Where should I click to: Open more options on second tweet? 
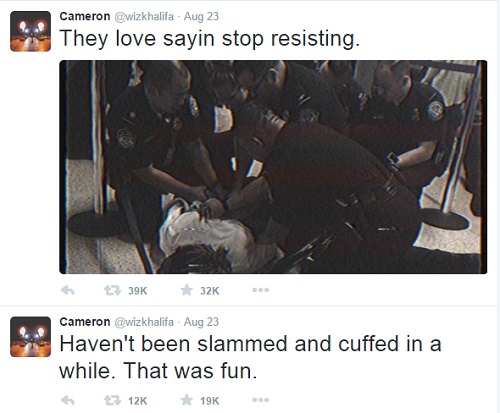click(x=261, y=400)
